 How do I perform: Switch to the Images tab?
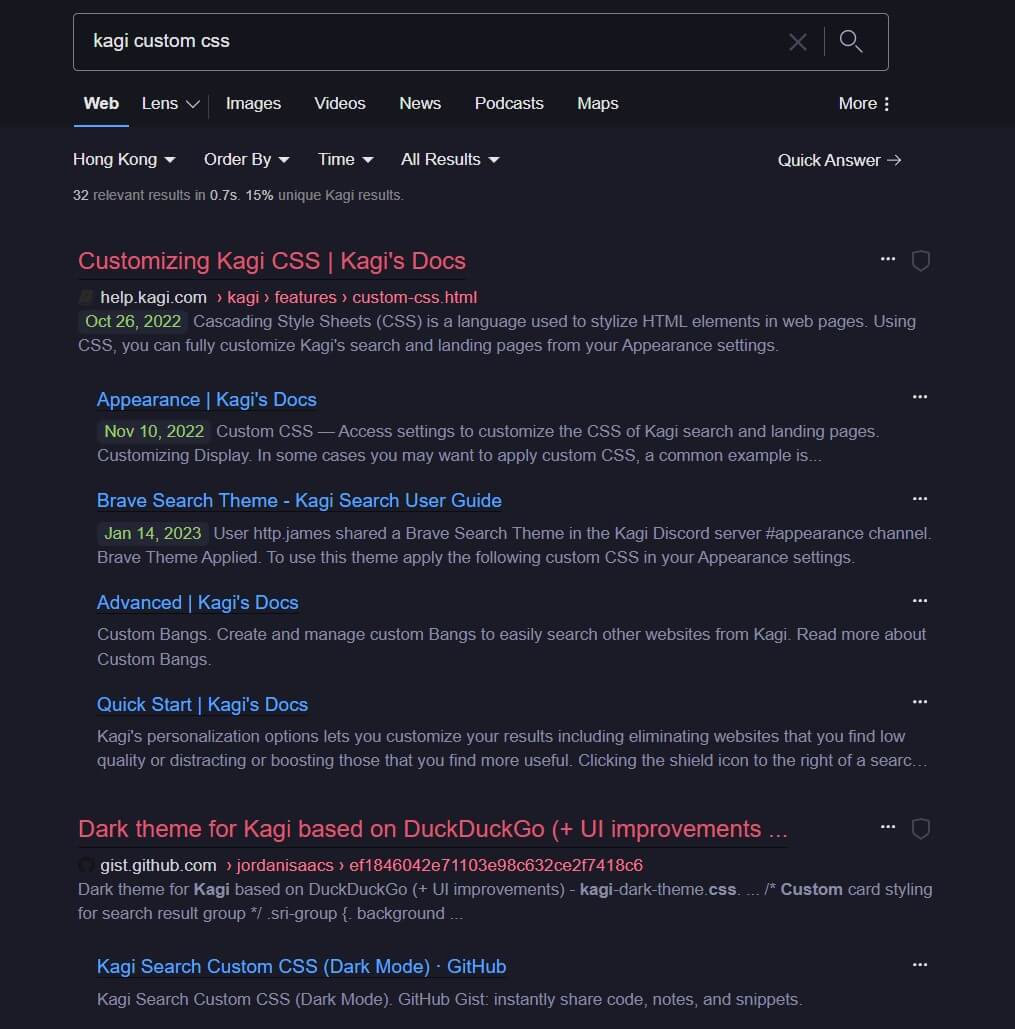click(253, 103)
